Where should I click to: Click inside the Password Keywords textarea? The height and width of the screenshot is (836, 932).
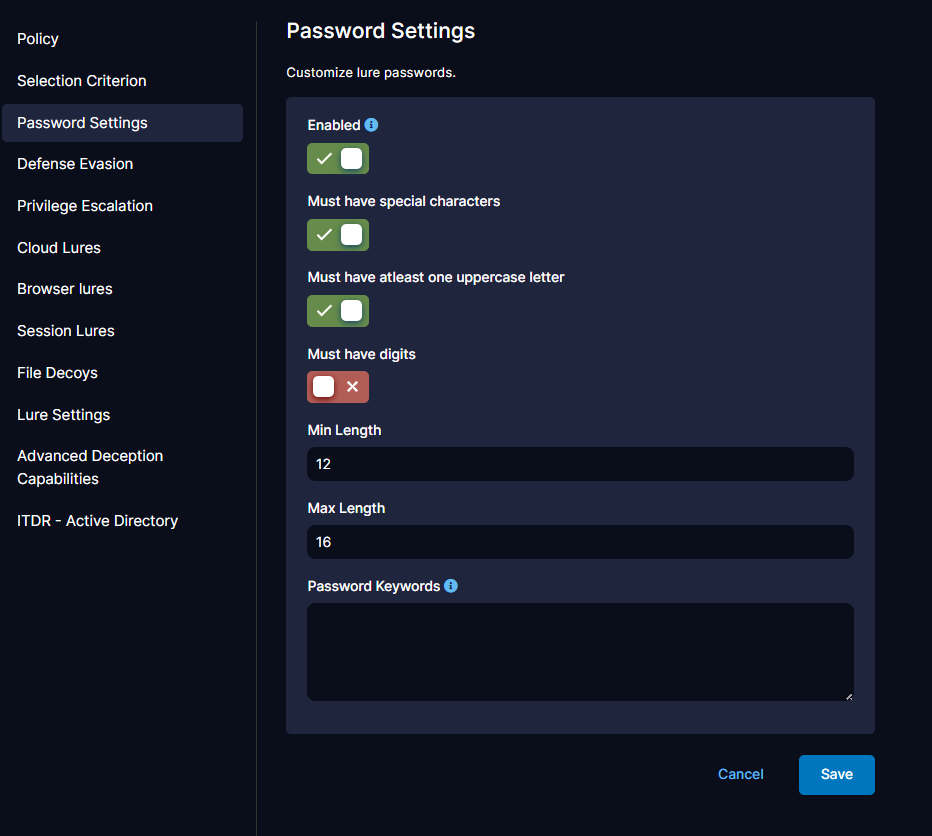pos(580,650)
